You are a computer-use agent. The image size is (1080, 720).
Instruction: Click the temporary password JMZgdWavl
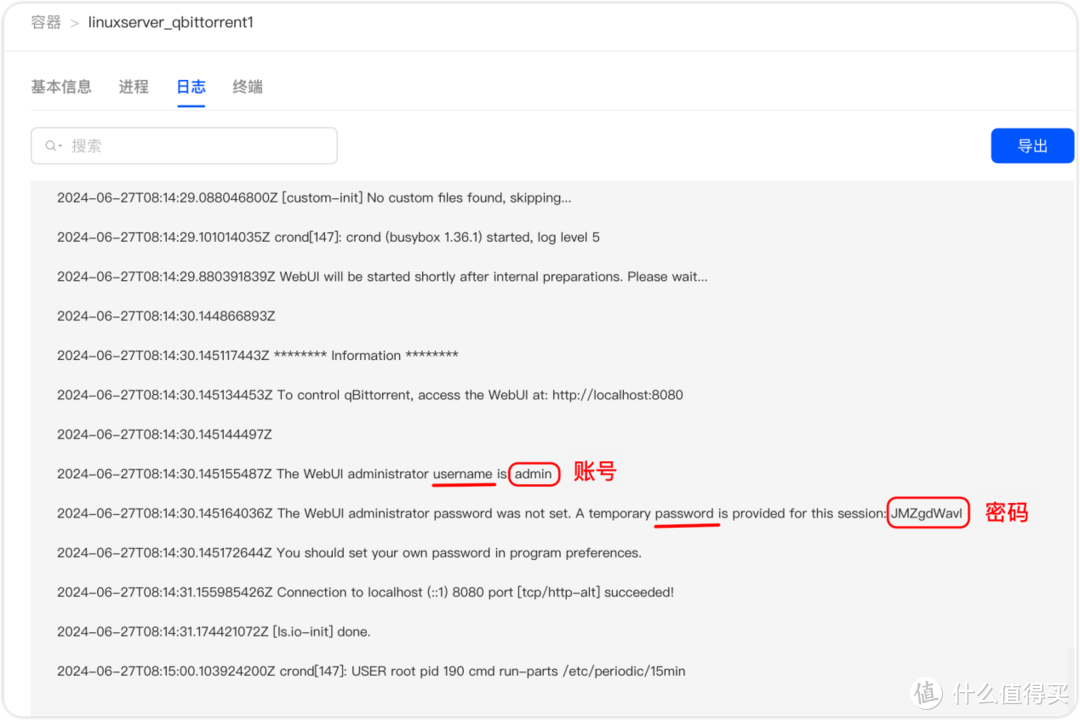(x=927, y=513)
